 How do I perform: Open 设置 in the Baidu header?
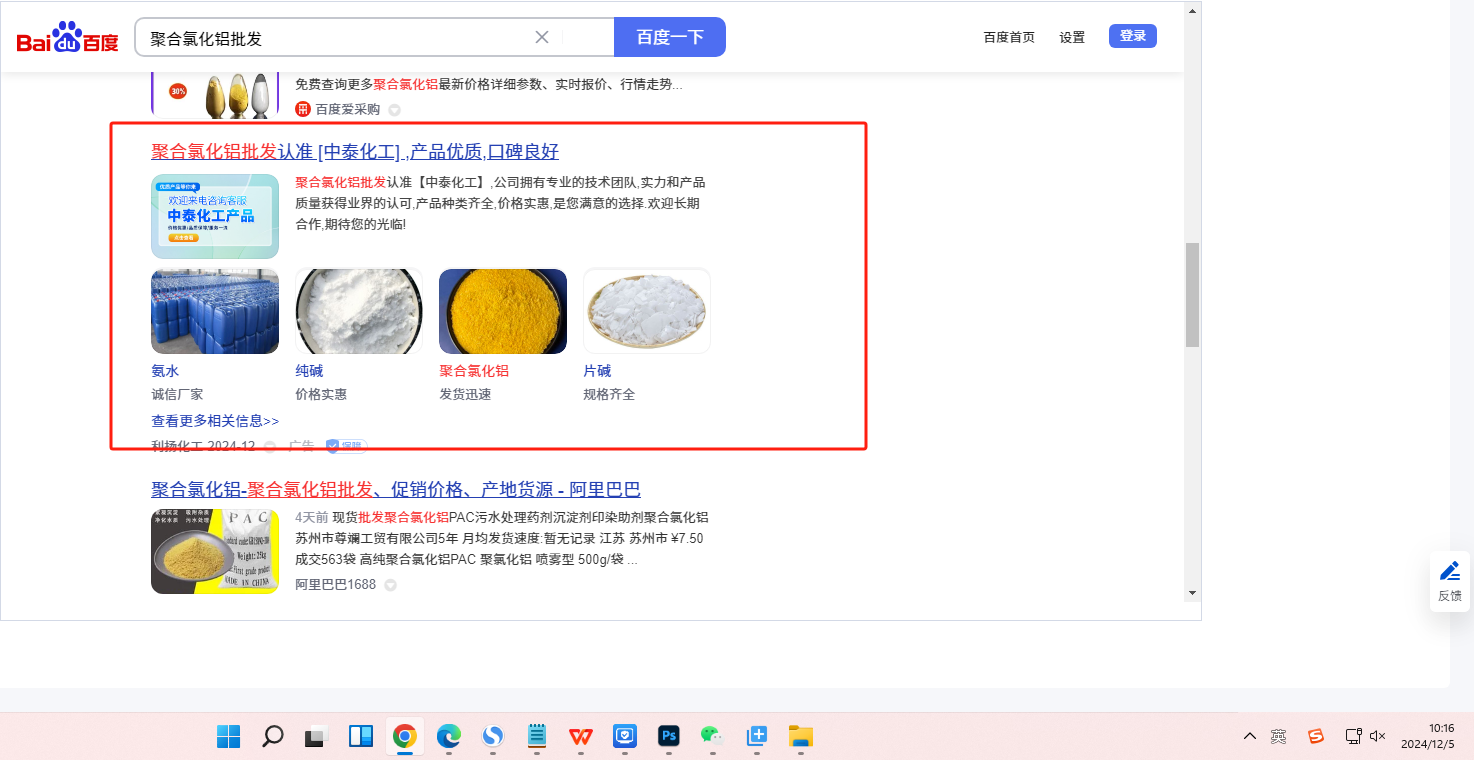tap(1072, 37)
